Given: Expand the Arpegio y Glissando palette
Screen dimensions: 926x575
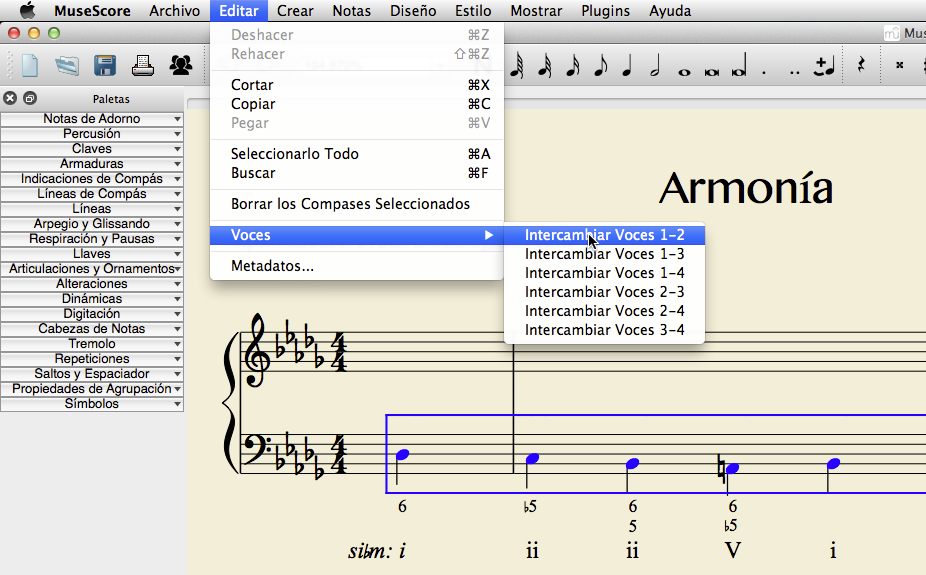Looking at the screenshot, I should tap(92, 224).
